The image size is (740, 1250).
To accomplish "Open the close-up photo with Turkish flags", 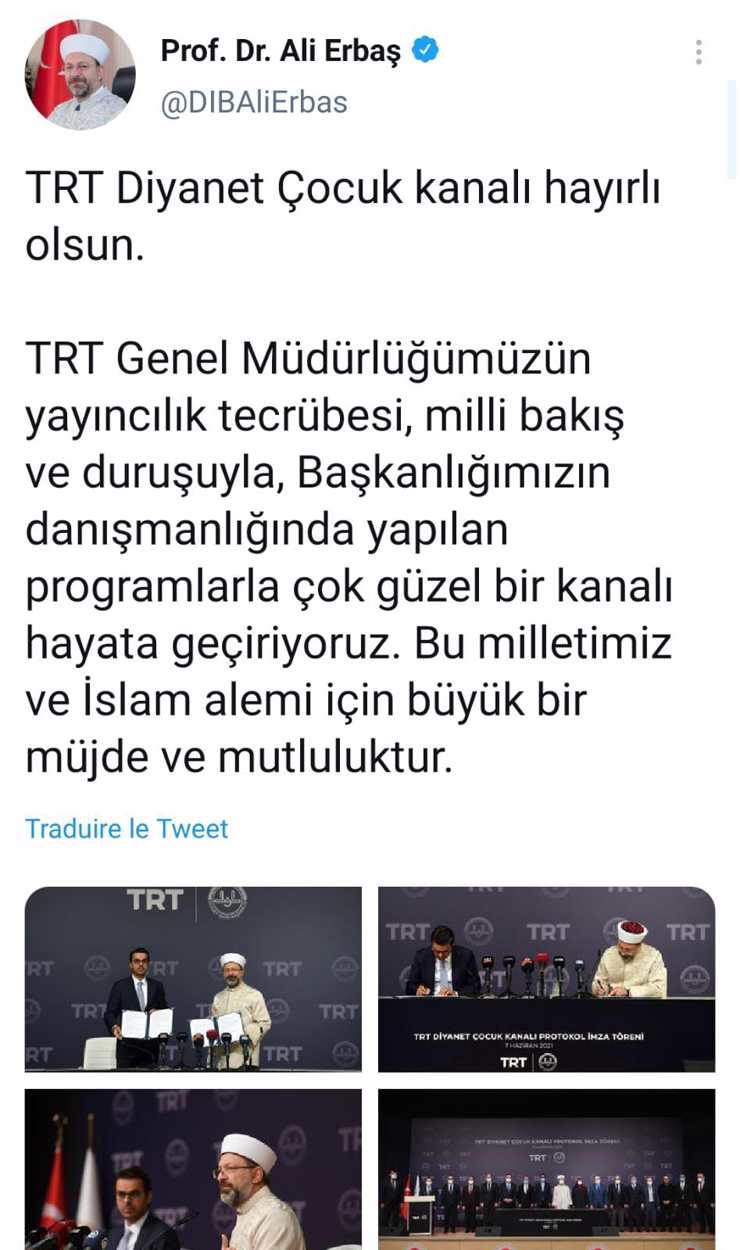I will (x=193, y=1169).
